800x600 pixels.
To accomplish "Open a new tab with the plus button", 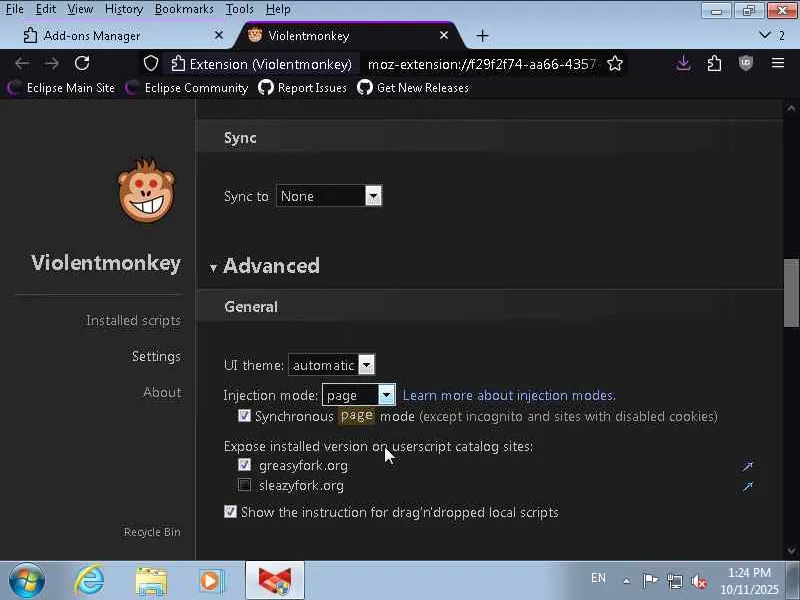I will [482, 36].
